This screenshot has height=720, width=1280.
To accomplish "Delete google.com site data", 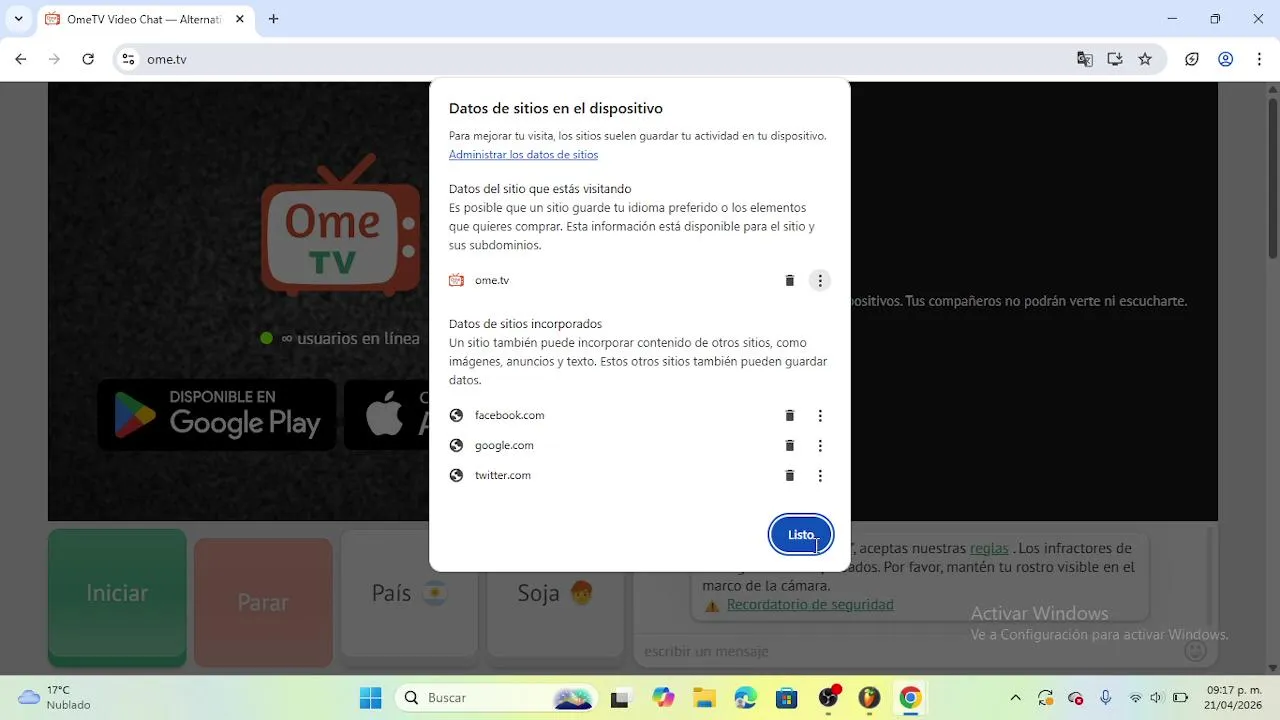I will [x=789, y=446].
